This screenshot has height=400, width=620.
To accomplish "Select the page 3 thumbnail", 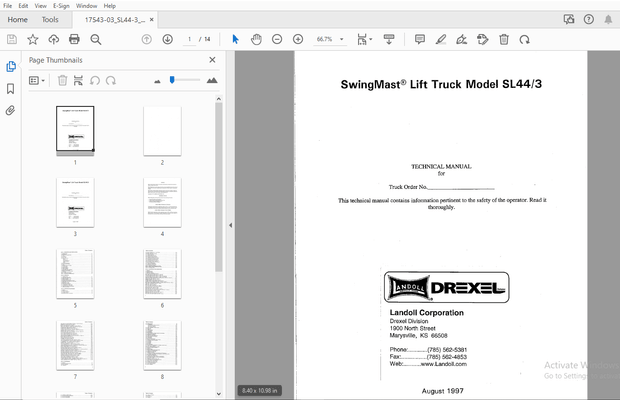I will [x=75, y=202].
